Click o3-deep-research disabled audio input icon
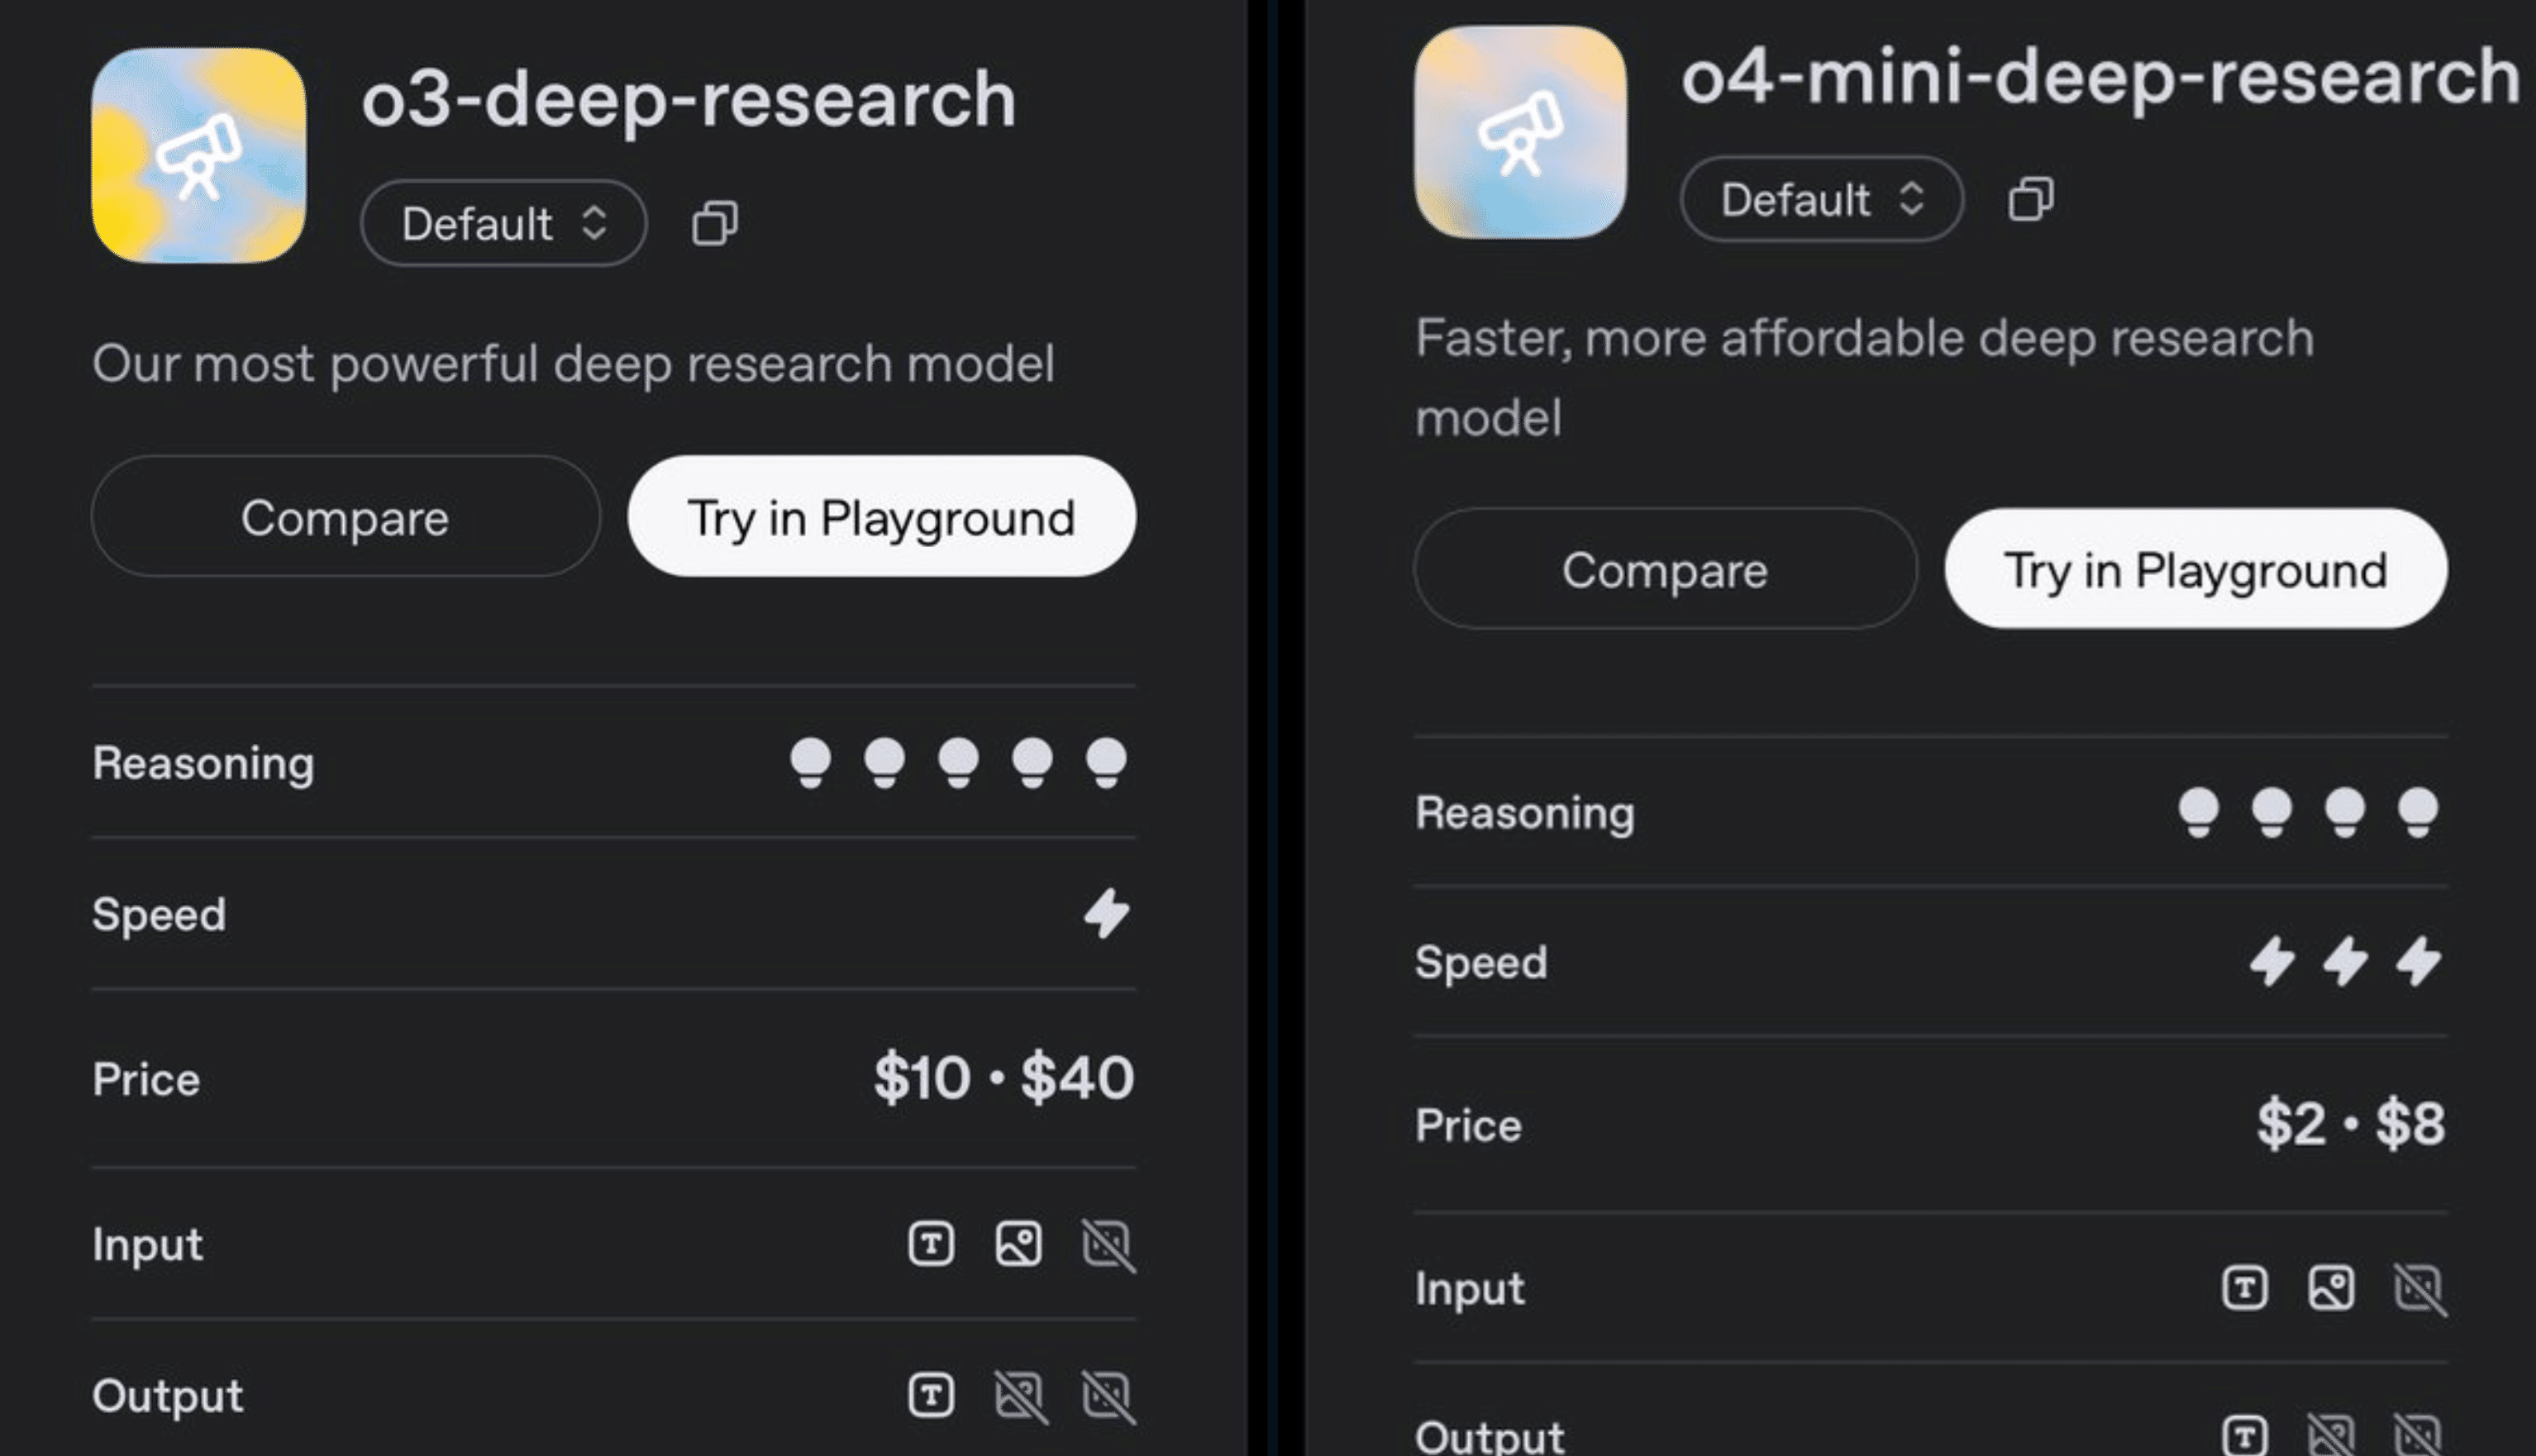 (1107, 1245)
